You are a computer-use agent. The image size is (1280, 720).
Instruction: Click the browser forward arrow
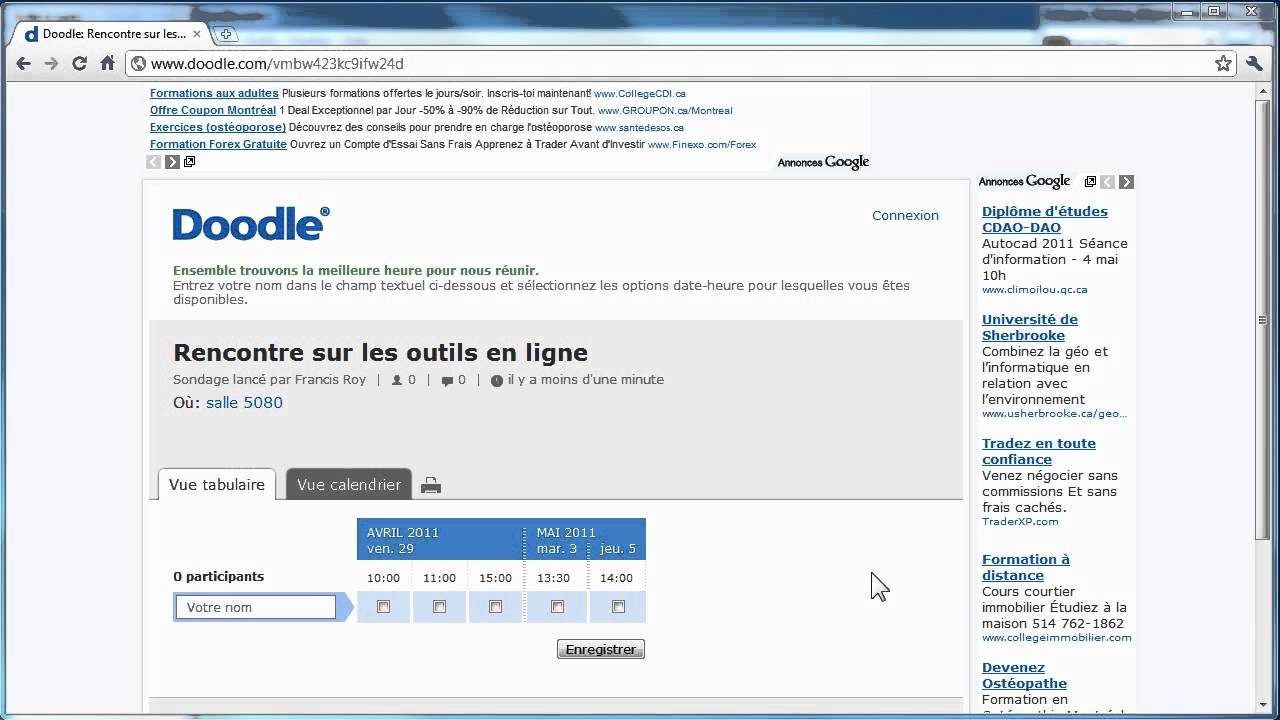(x=51, y=63)
